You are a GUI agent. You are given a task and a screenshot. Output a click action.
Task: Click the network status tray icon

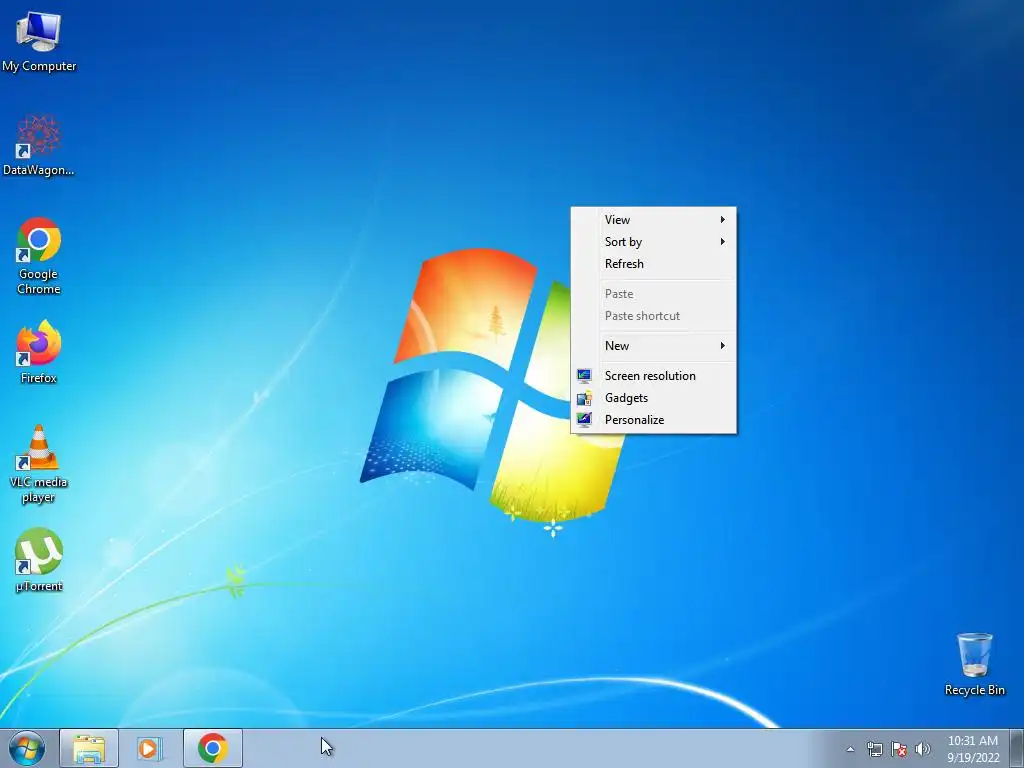click(x=874, y=749)
